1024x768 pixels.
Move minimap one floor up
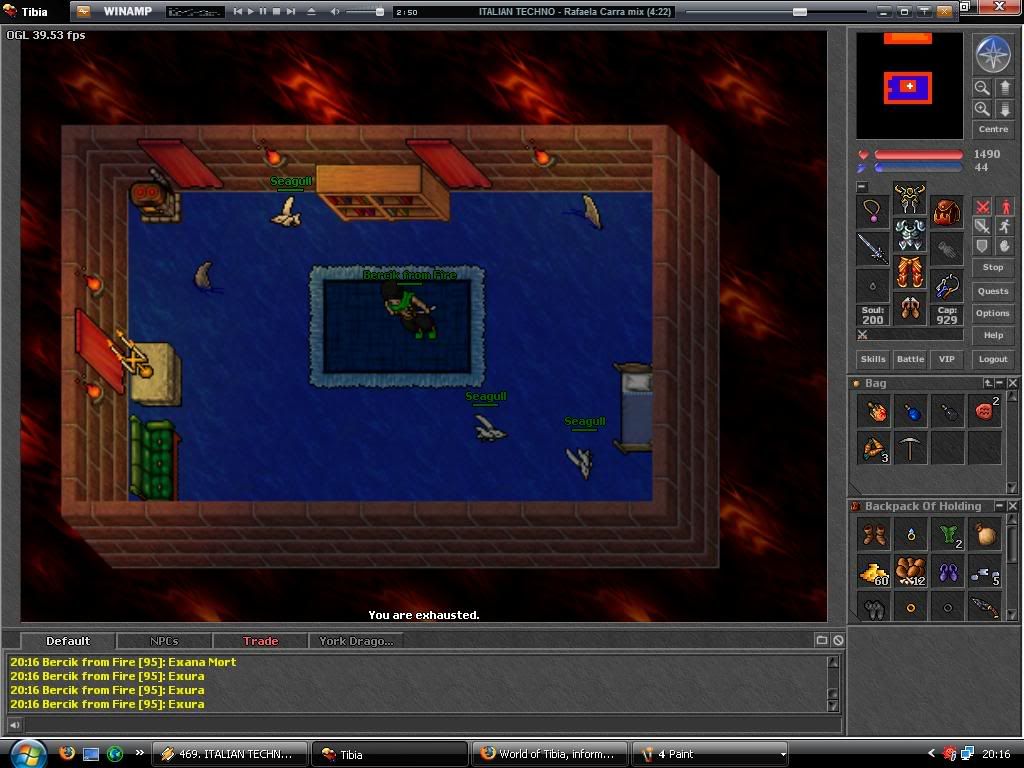pos(1004,88)
